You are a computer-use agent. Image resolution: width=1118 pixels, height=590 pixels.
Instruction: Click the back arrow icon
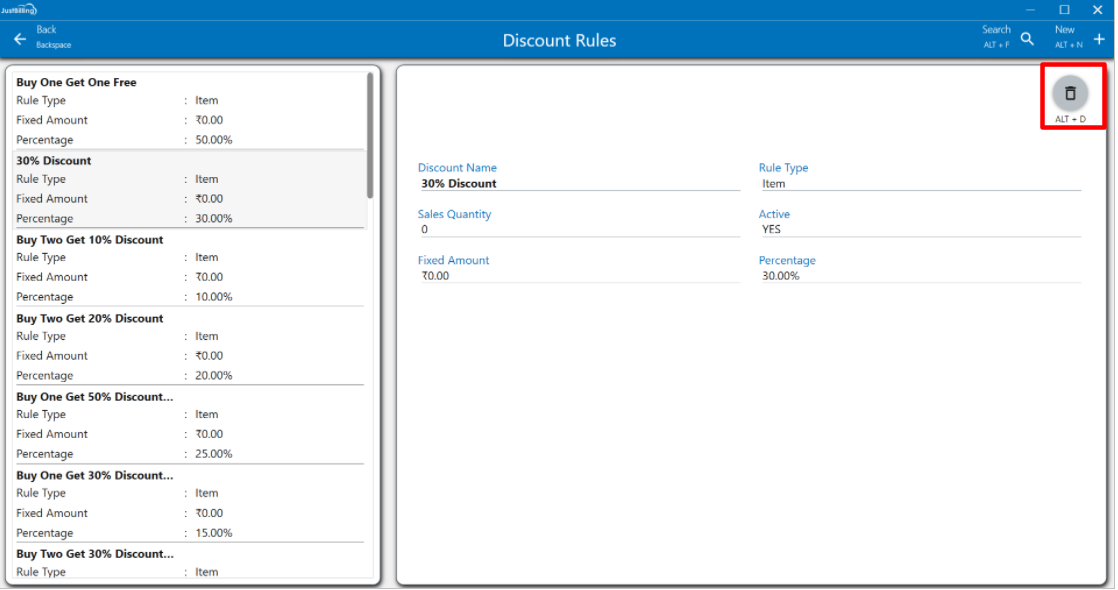(20, 39)
